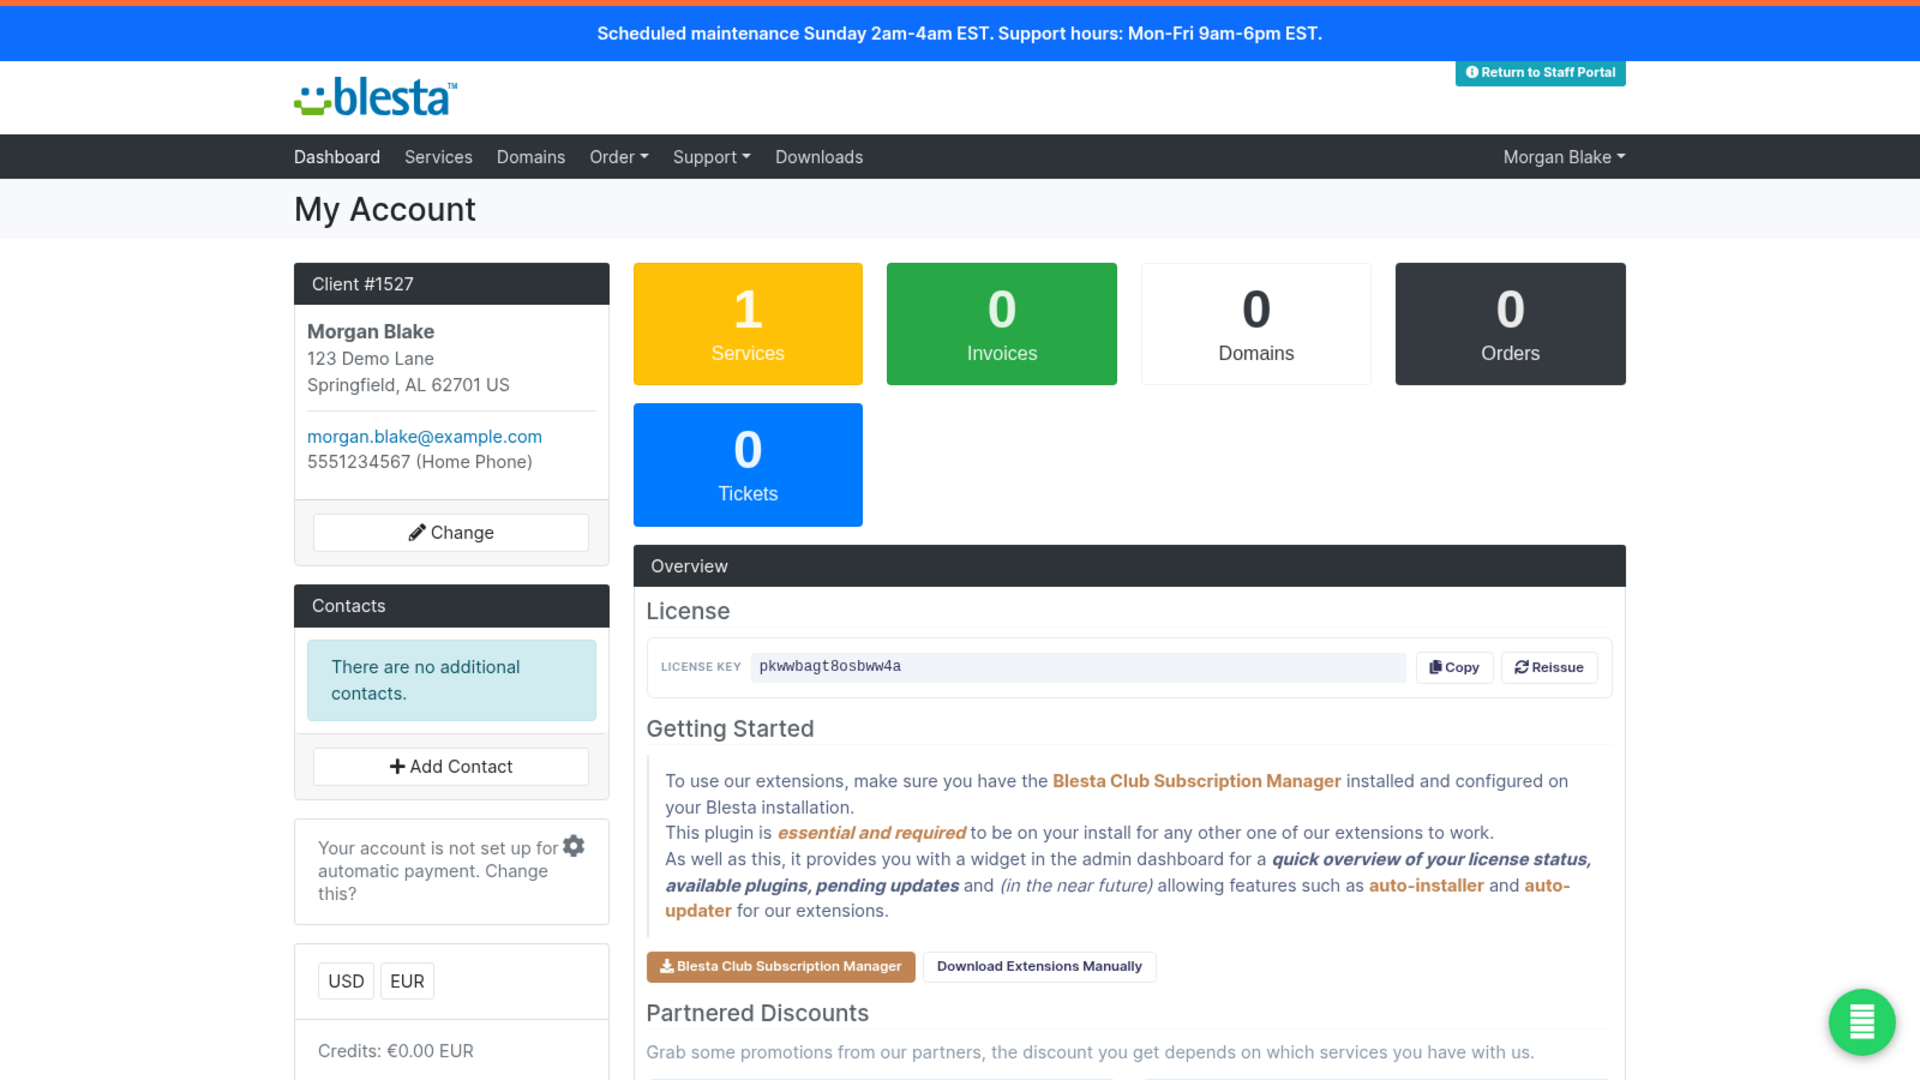Download Blesta Club Subscription Manager orange button
Screen dimensions: 1920x1080
coord(780,967)
